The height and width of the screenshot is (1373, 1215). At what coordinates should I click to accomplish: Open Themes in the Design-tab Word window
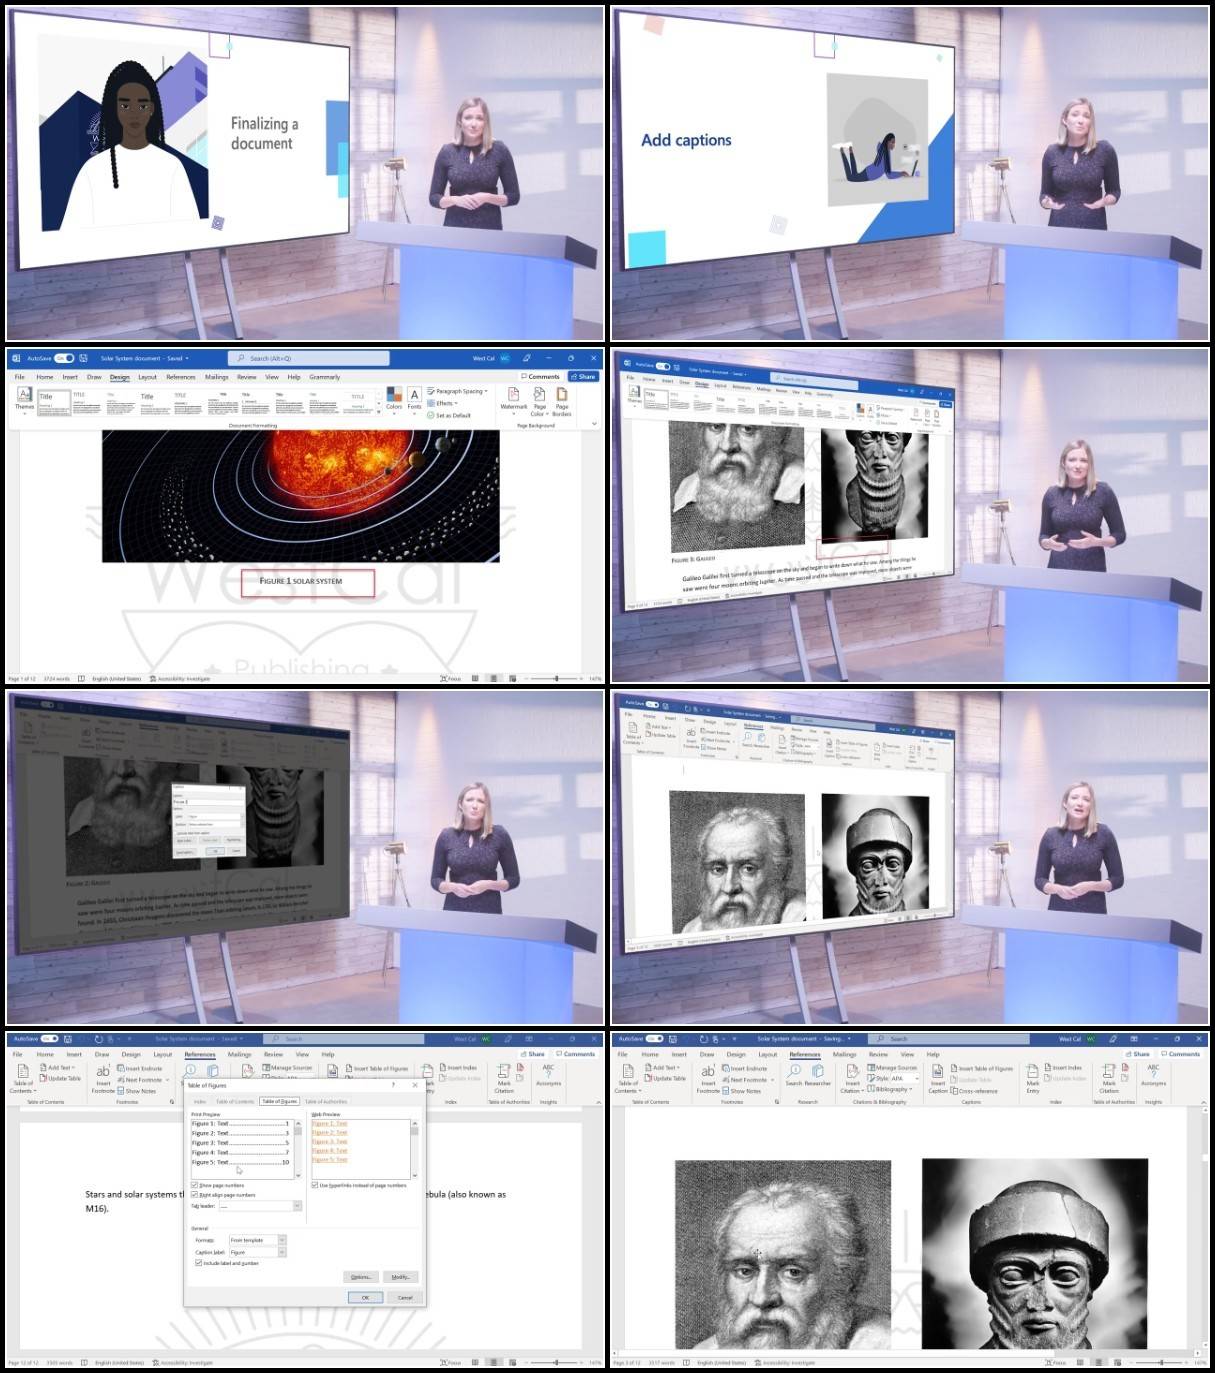24,399
